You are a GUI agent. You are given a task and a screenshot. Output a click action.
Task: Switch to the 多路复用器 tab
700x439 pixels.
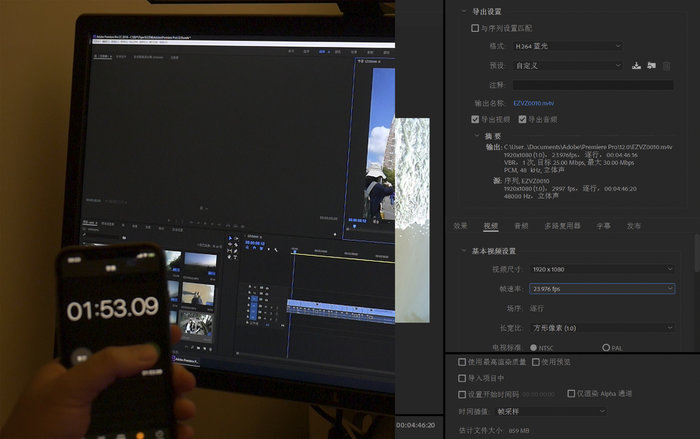[562, 226]
